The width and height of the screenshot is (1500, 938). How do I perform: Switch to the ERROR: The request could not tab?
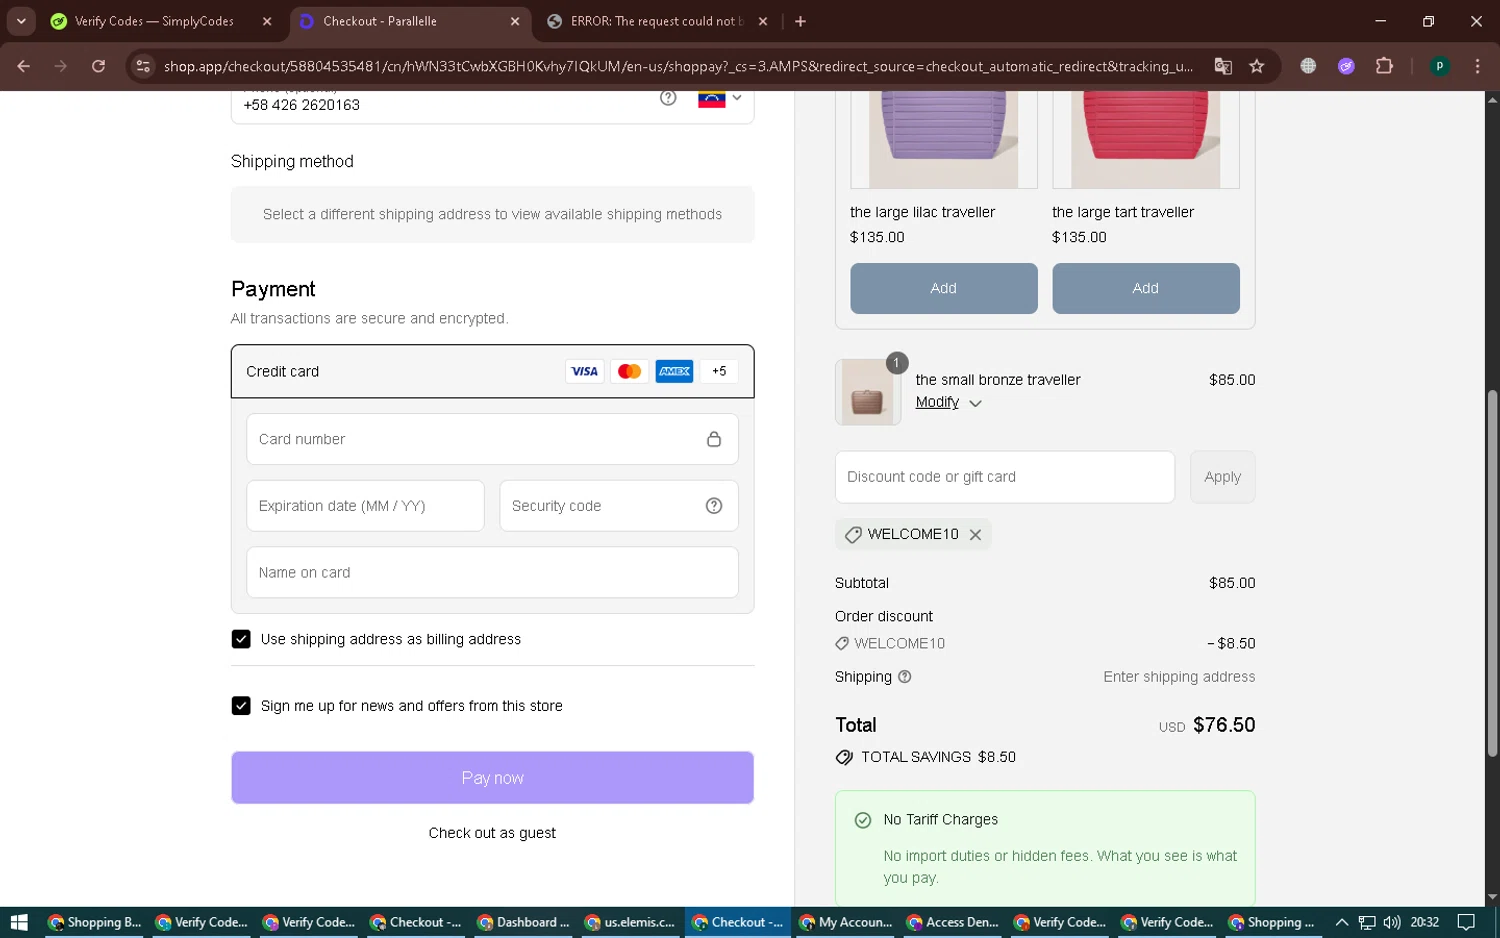point(657,21)
